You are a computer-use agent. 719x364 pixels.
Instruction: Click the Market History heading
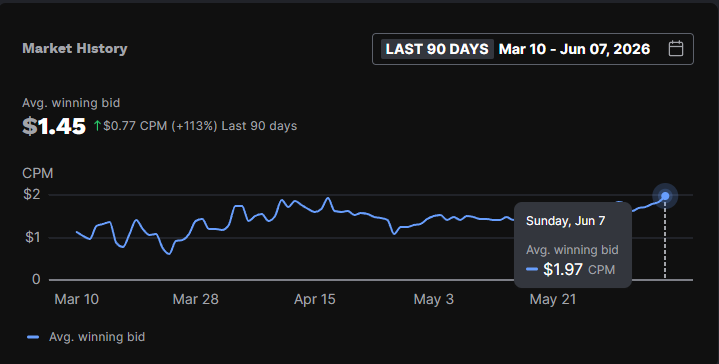[x=75, y=49]
